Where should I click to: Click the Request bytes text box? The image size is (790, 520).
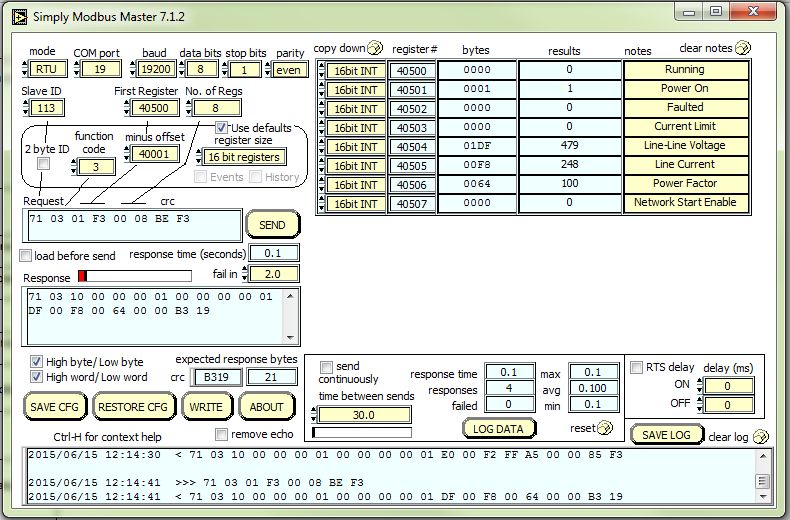coord(133,225)
